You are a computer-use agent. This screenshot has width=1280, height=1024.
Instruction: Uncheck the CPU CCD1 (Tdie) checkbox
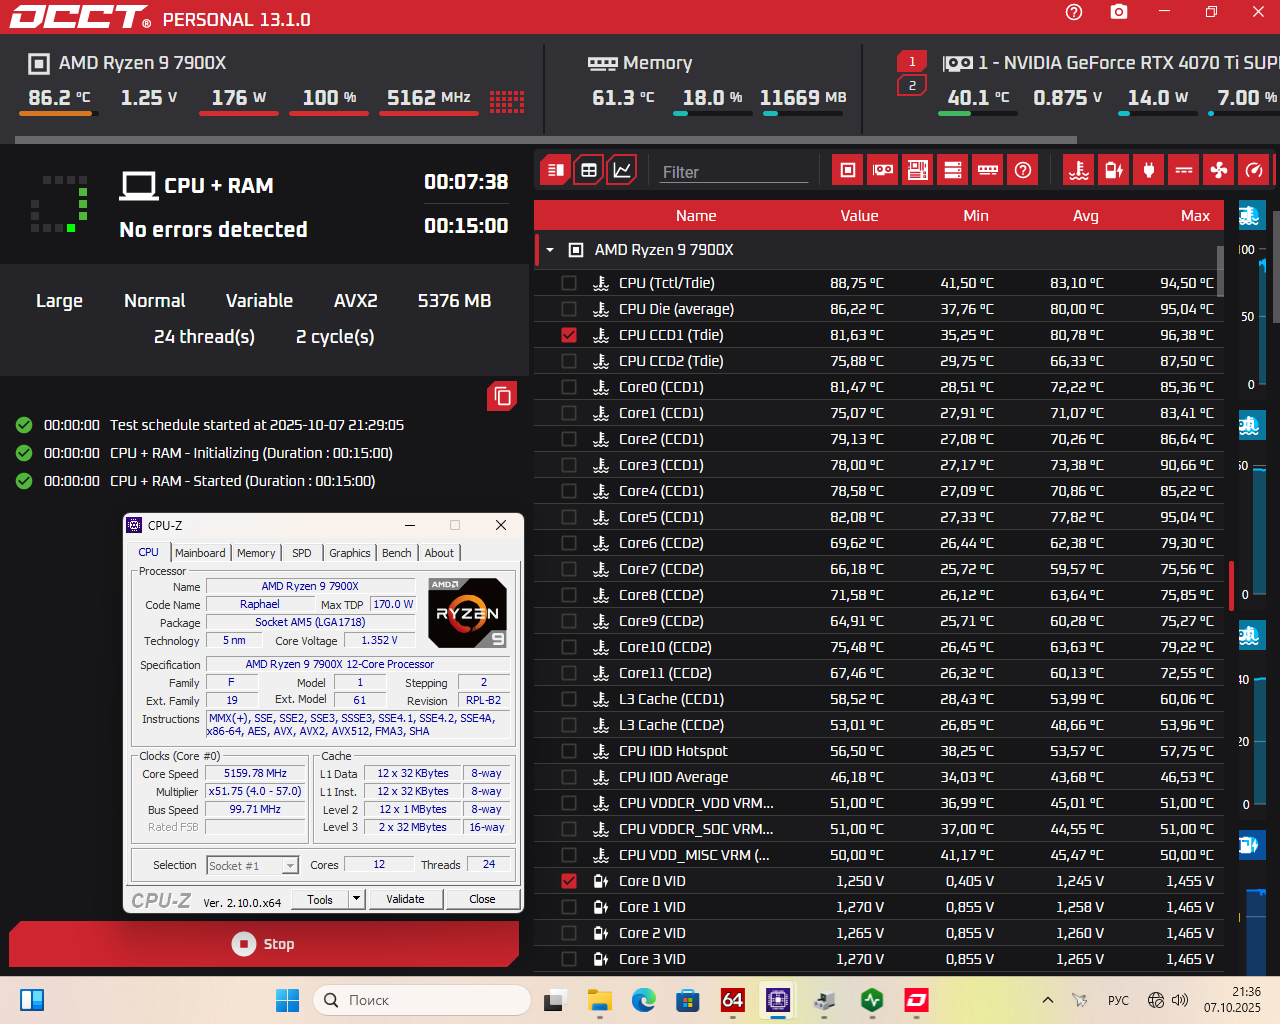569,335
